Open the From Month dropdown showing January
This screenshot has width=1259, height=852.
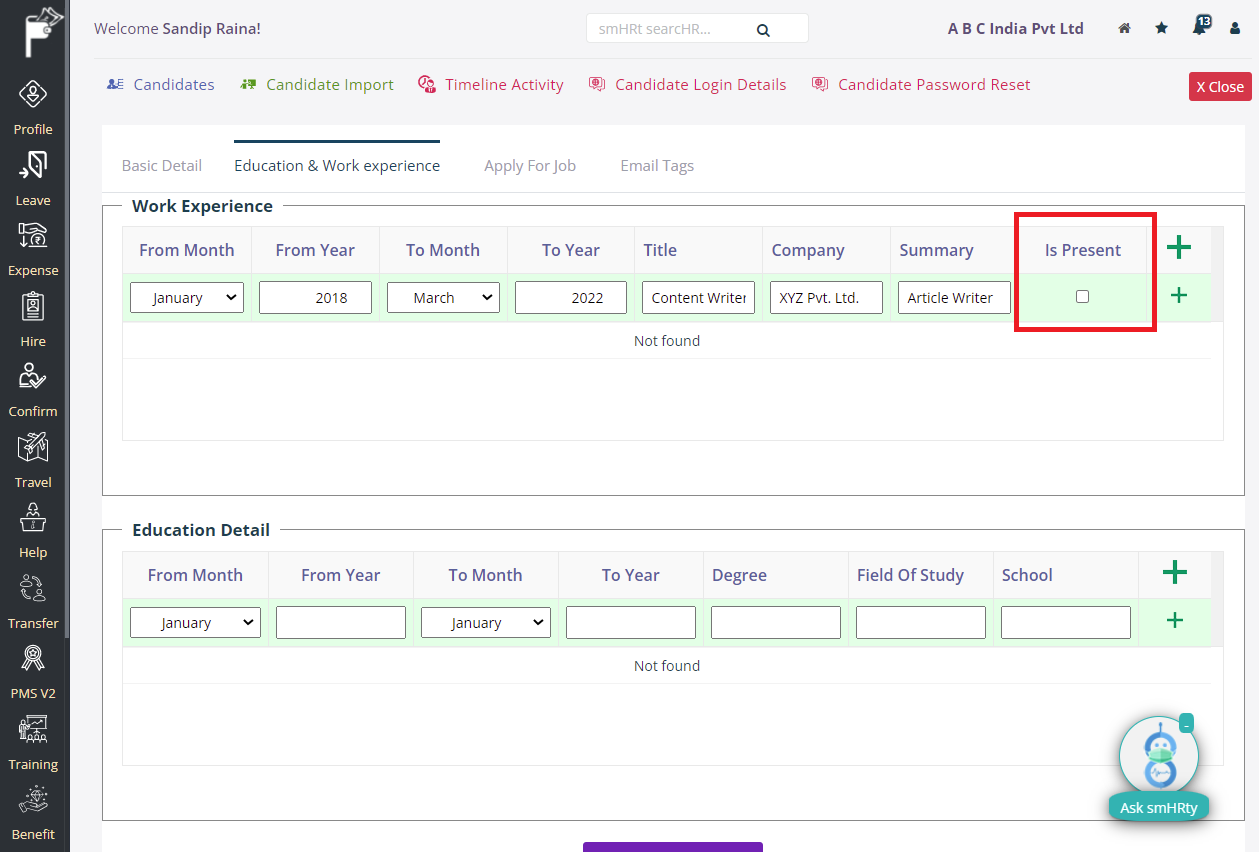click(187, 297)
